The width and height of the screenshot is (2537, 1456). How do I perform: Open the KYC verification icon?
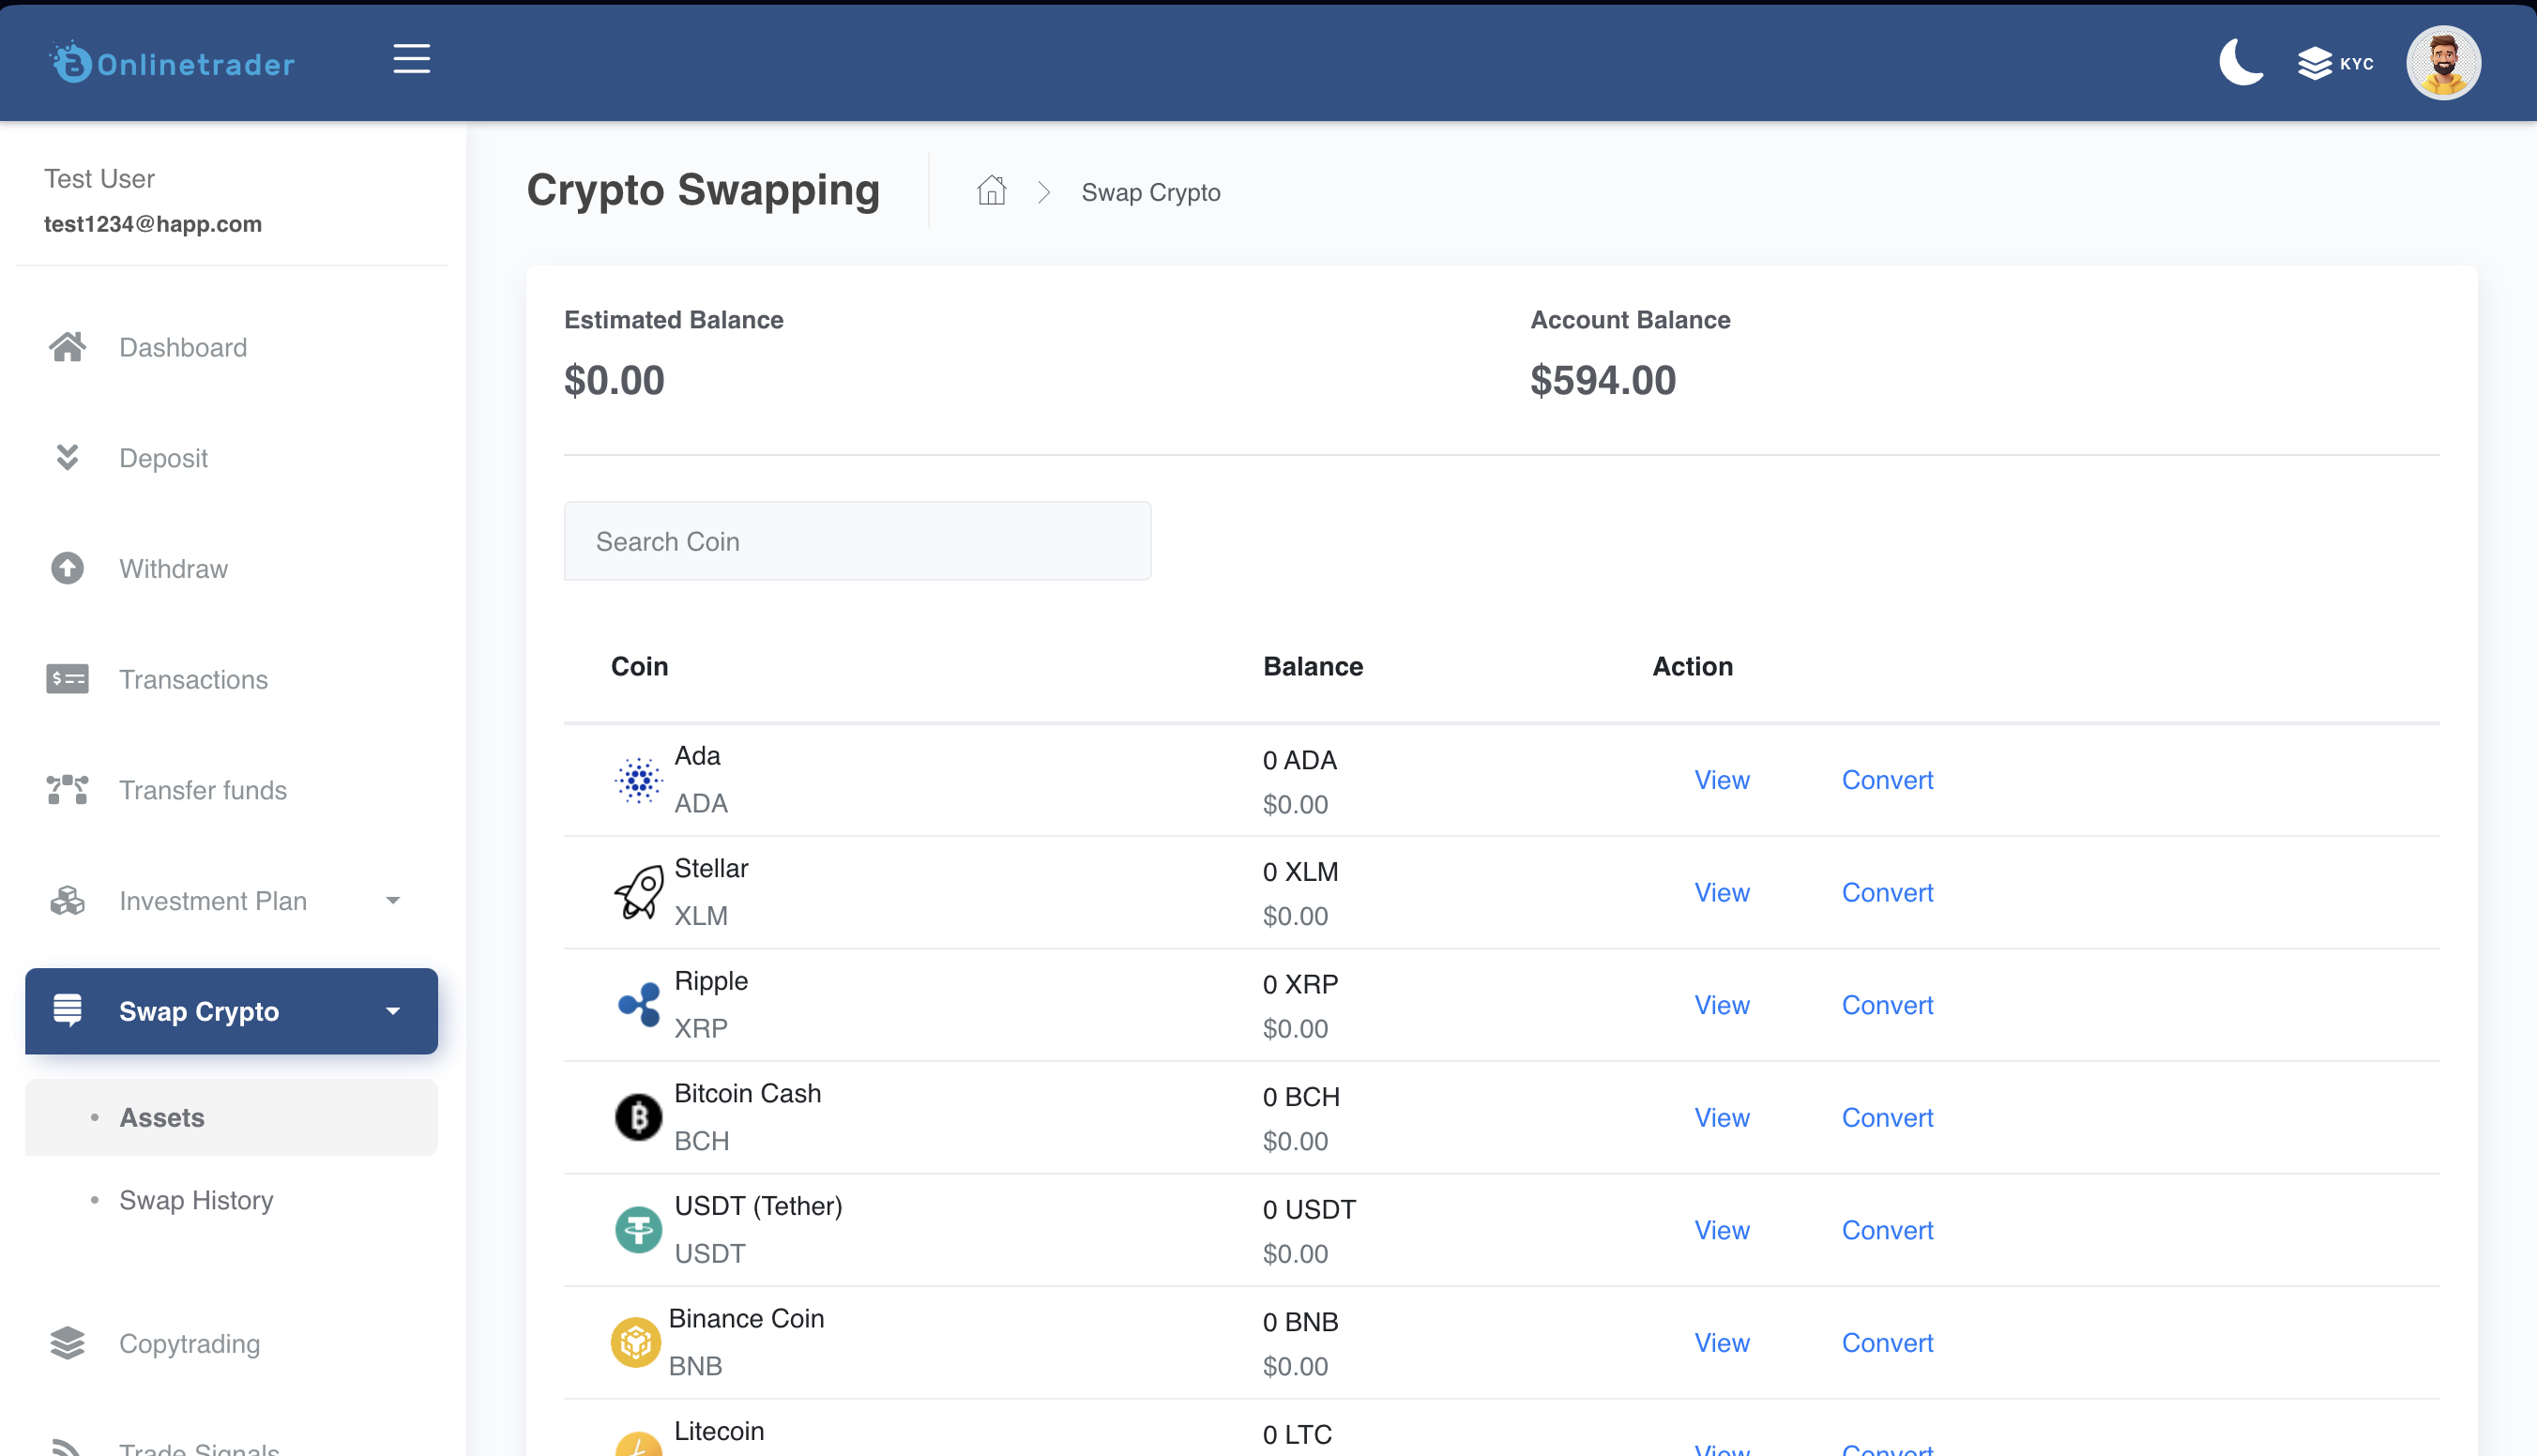click(2335, 63)
